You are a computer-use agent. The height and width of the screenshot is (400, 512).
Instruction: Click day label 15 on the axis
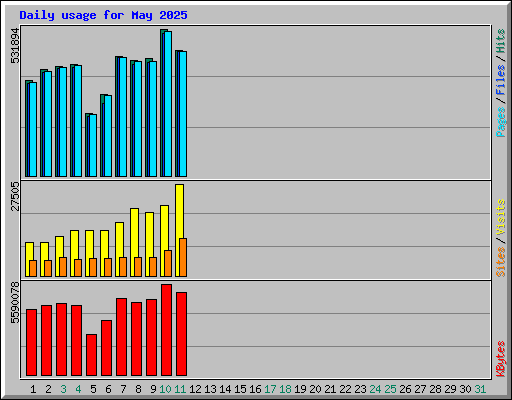240,389
